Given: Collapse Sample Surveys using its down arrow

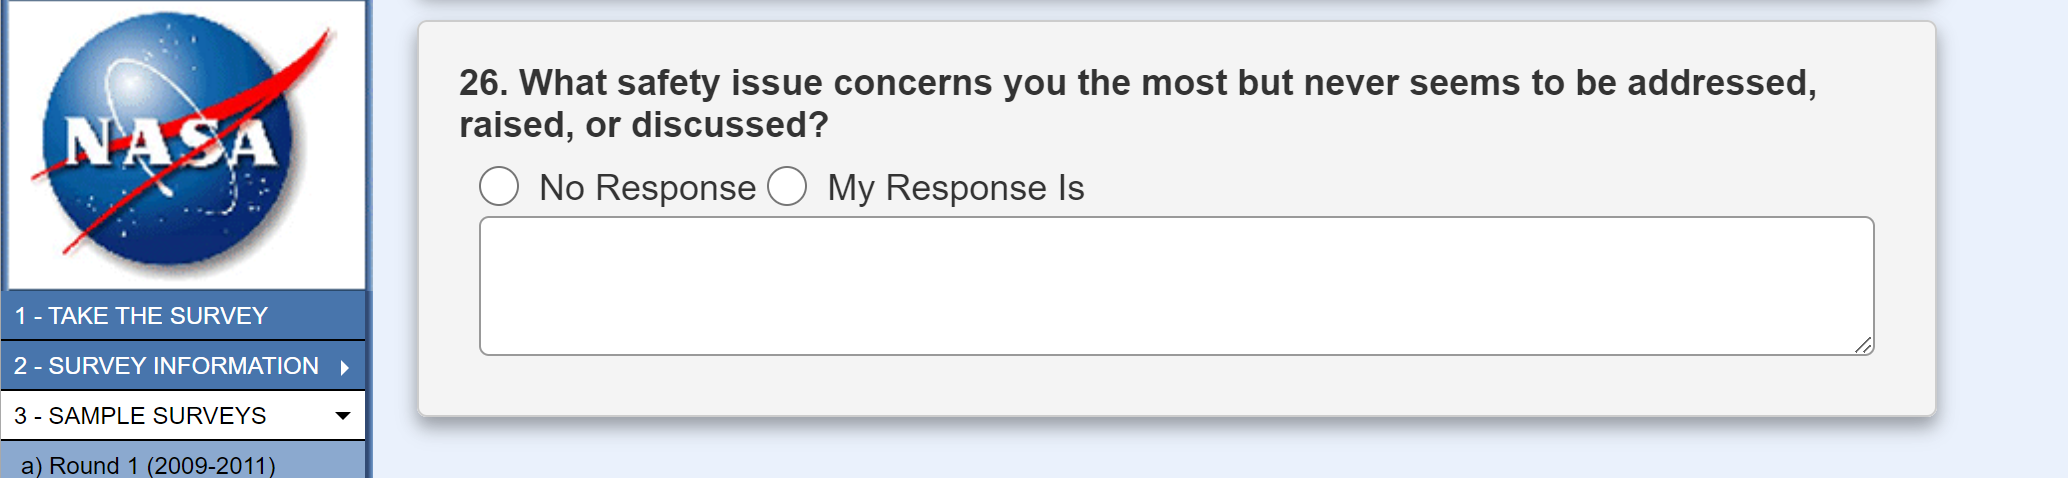Looking at the screenshot, I should 343,416.
